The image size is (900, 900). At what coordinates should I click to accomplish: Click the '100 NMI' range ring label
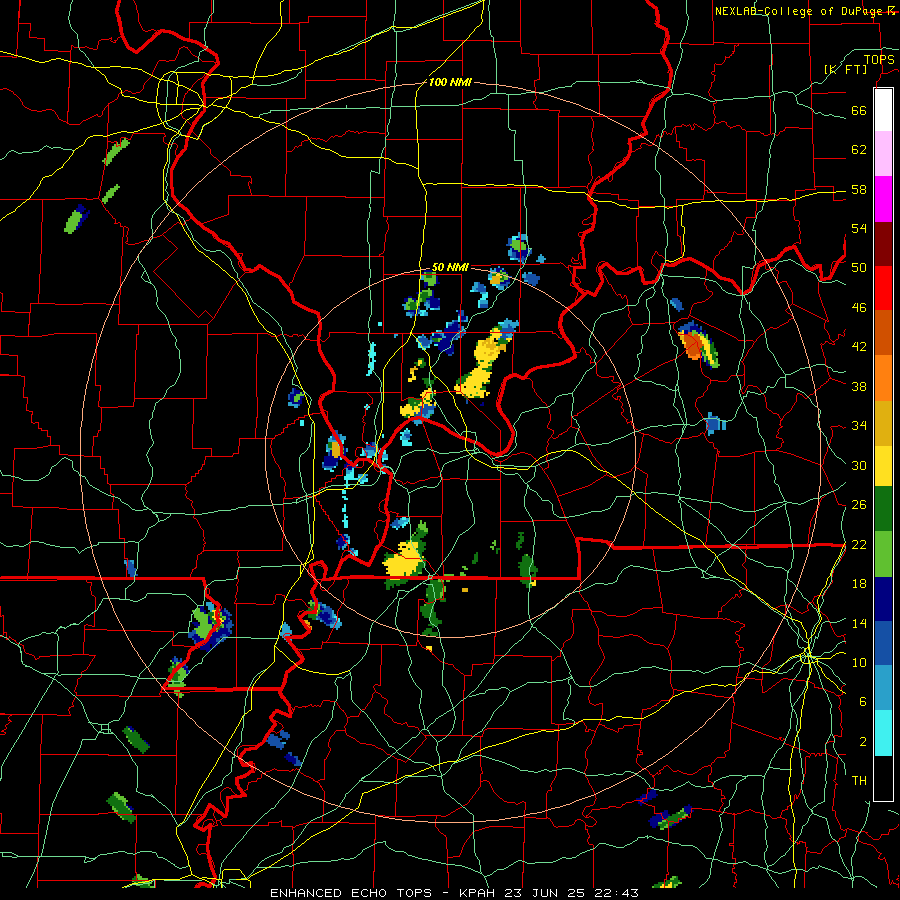[x=450, y=82]
